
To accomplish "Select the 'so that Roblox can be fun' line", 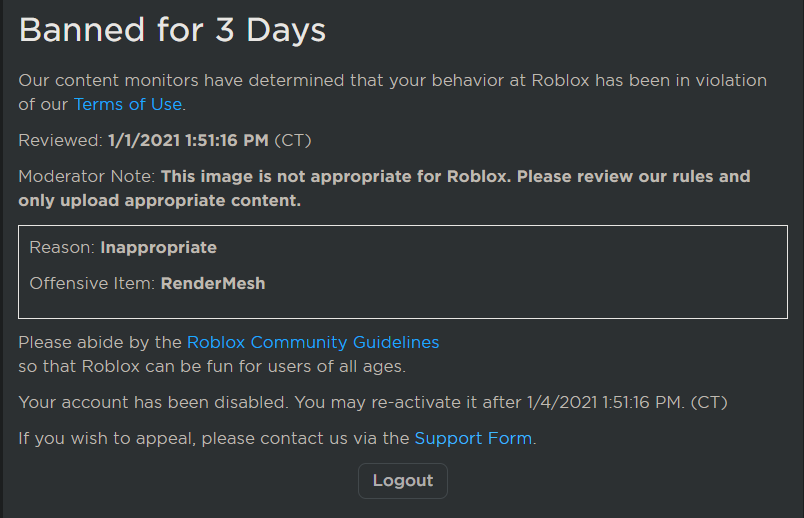I will click(212, 366).
